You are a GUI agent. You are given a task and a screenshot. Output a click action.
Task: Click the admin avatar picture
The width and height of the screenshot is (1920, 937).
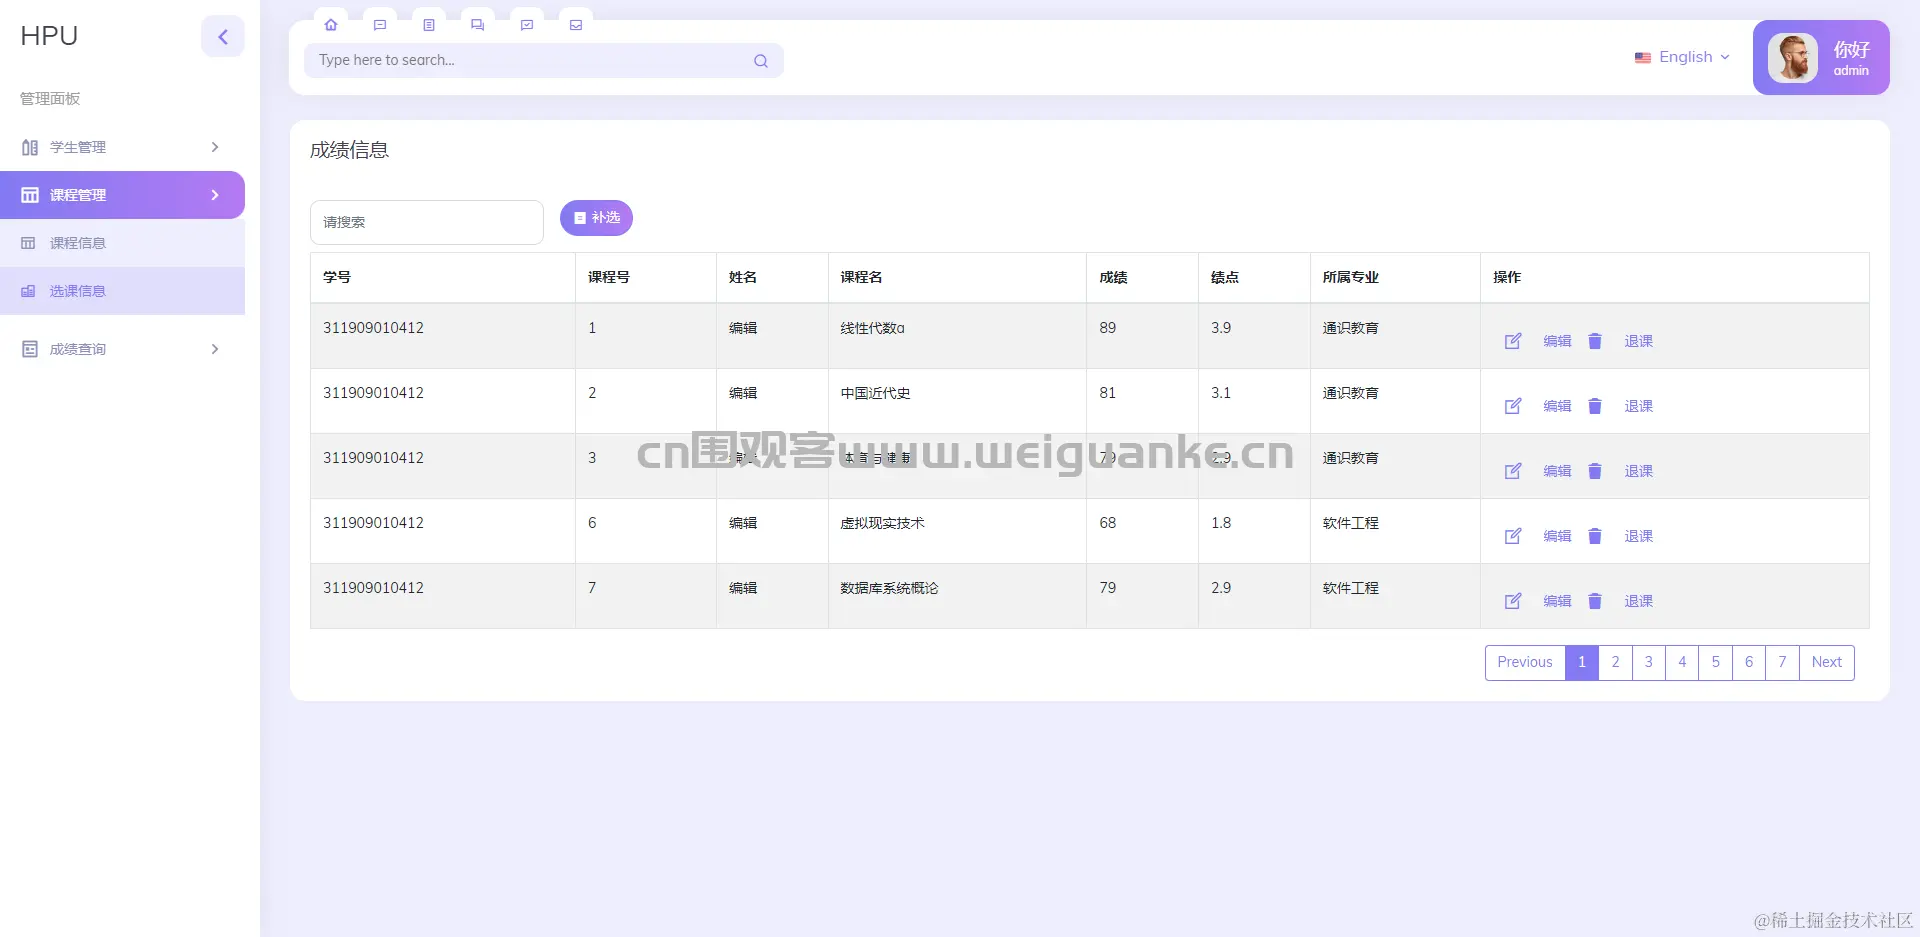point(1793,58)
